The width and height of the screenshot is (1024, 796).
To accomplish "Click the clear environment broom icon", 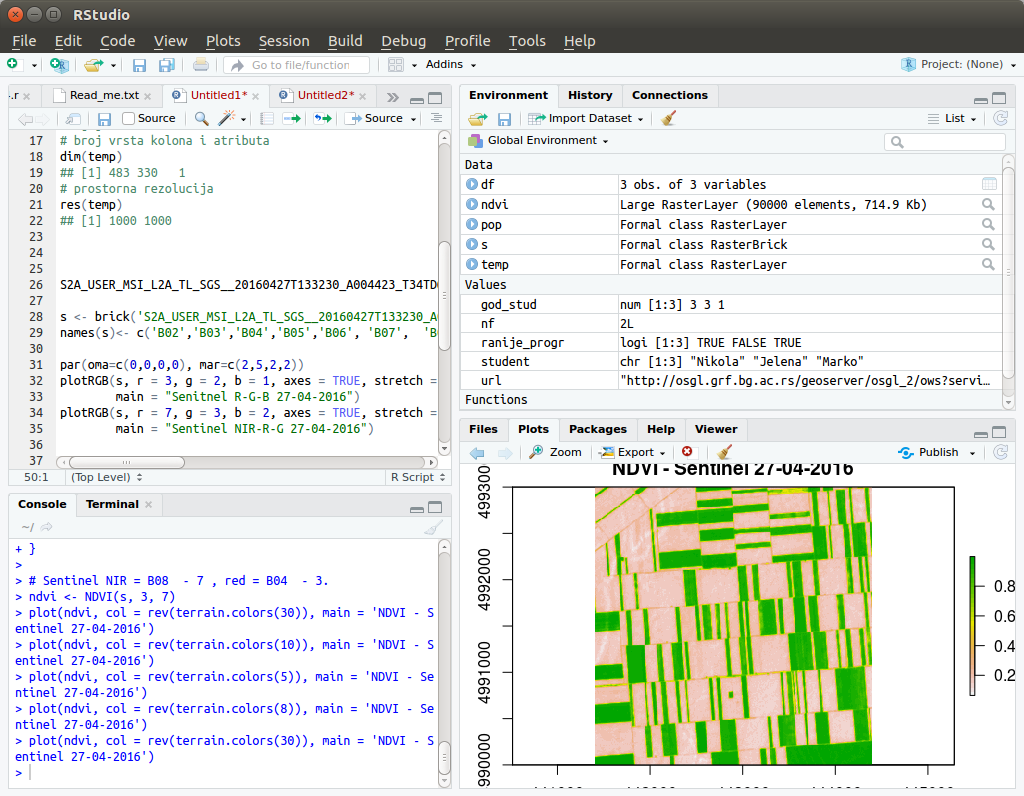I will [x=669, y=118].
